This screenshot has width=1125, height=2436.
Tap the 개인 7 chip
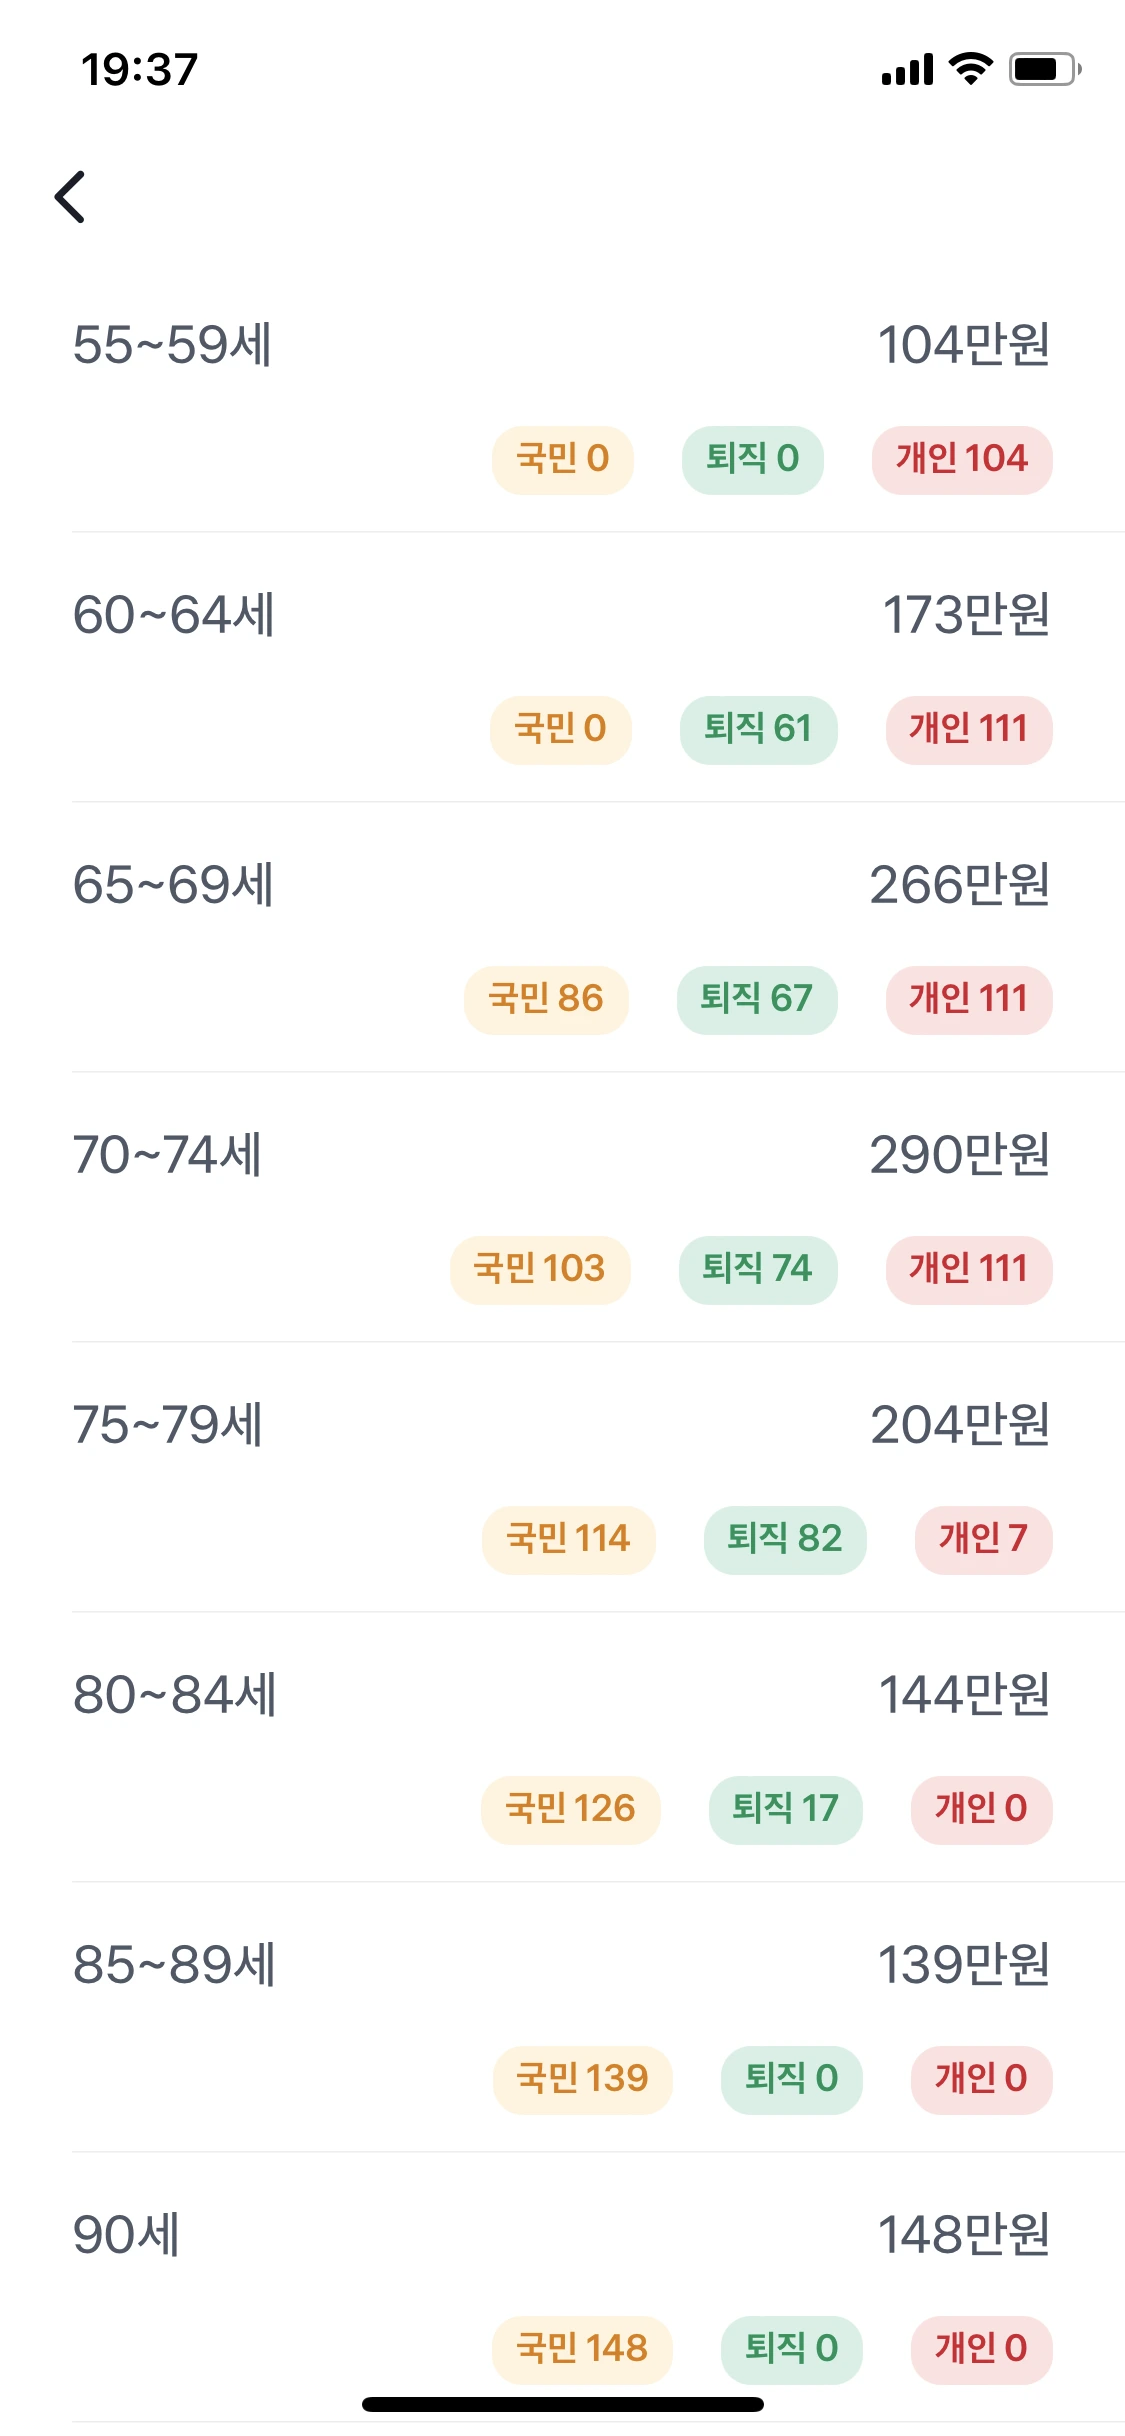click(x=983, y=1539)
